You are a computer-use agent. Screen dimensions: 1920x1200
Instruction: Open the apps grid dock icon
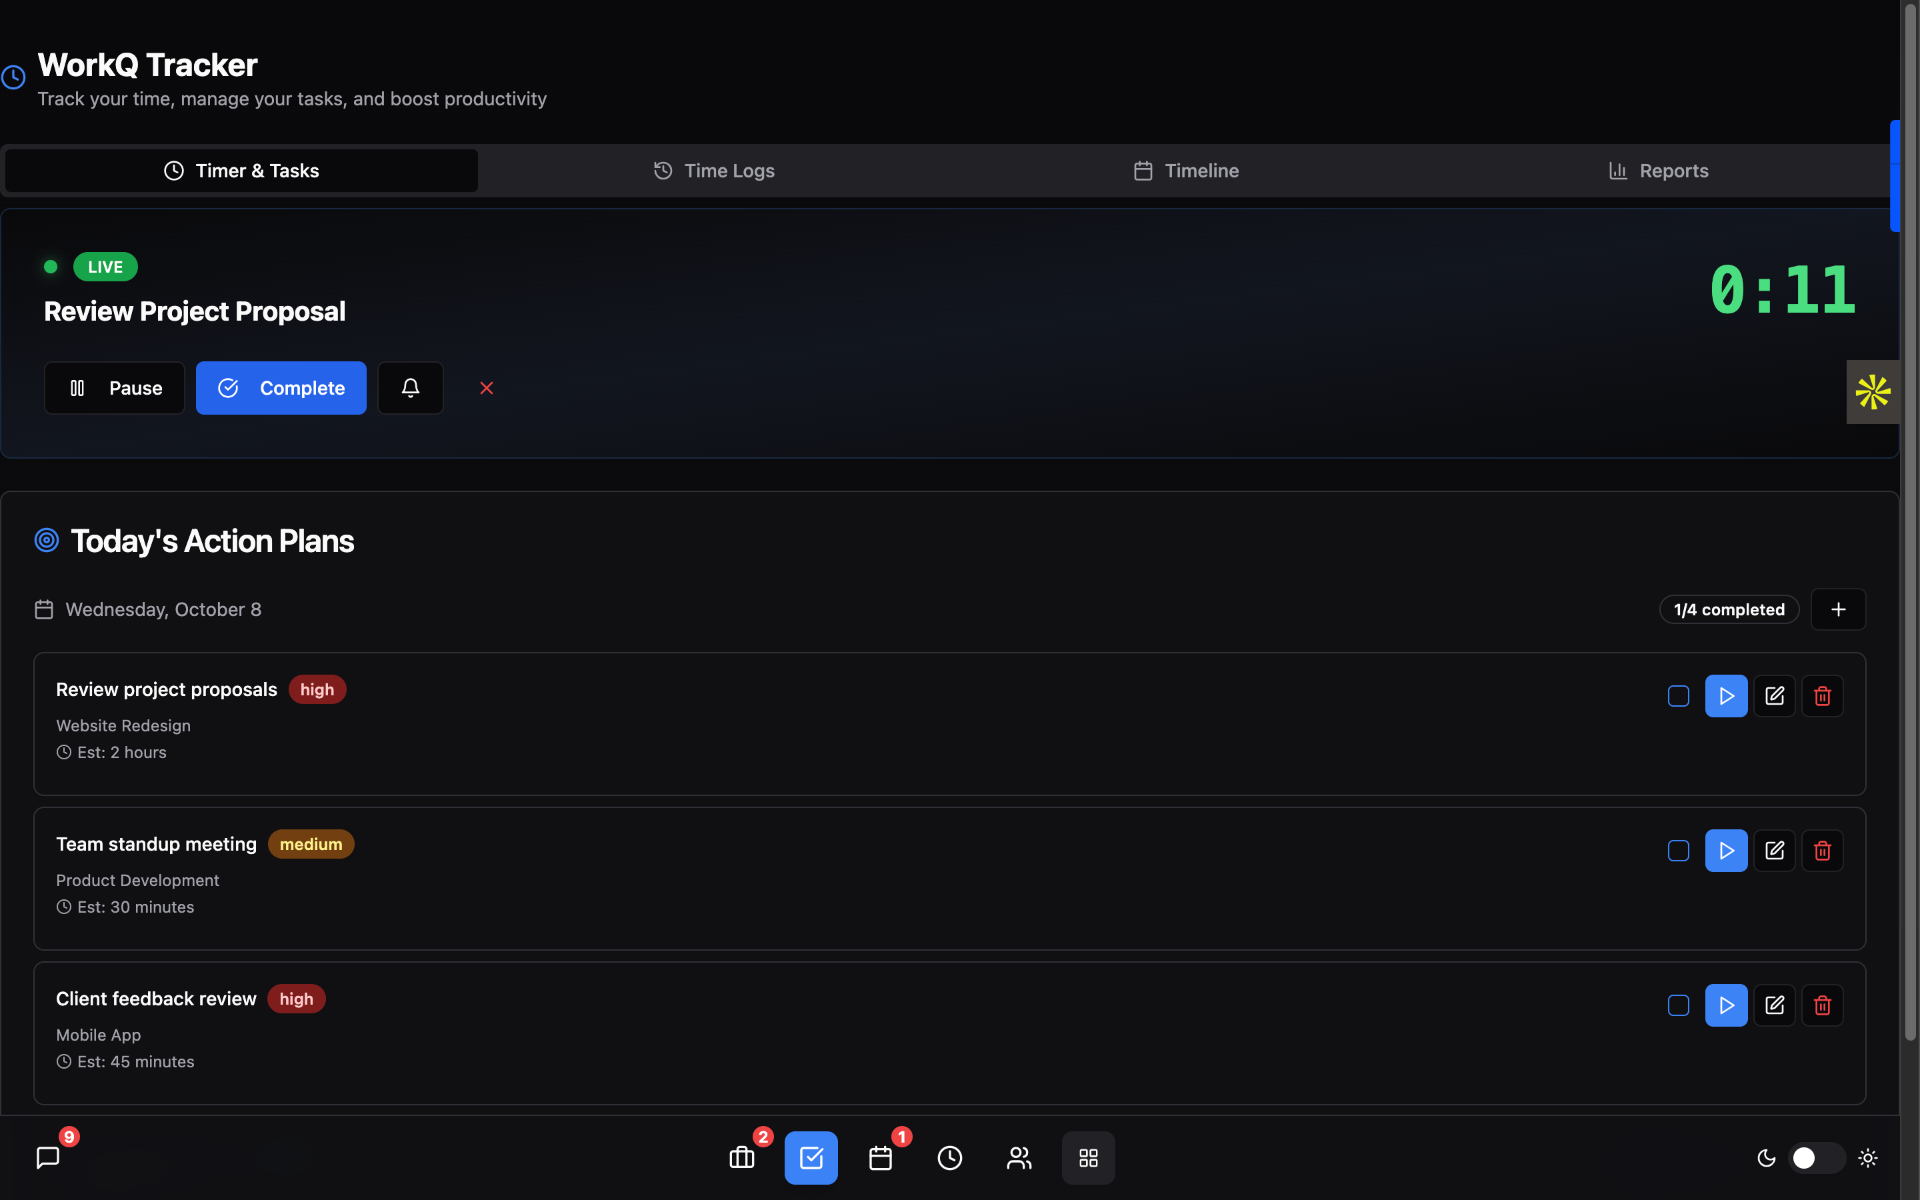tap(1089, 1158)
